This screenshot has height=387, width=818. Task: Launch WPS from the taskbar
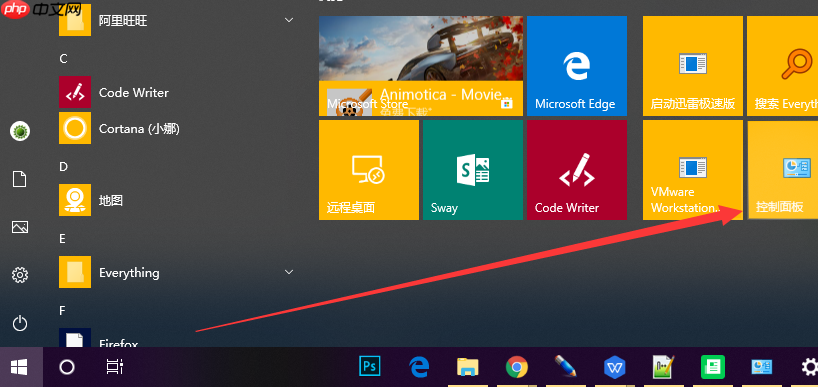(x=614, y=368)
